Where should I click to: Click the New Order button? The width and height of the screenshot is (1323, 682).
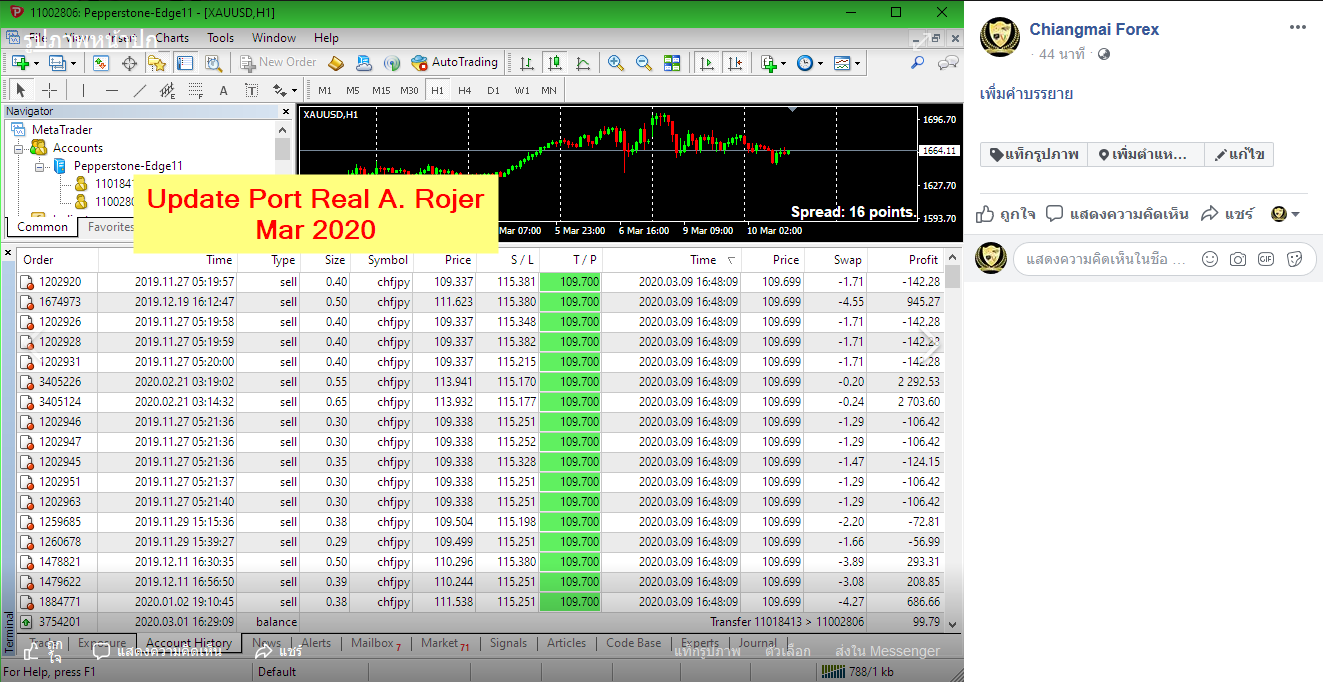coord(279,63)
